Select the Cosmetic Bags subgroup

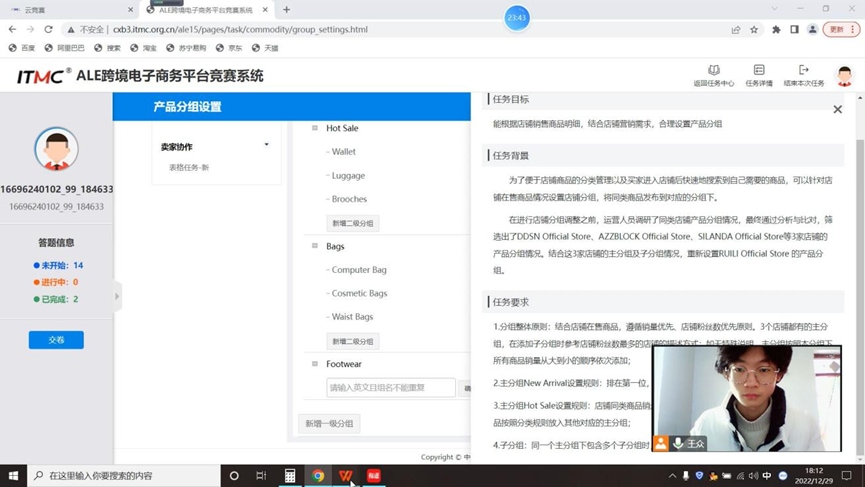point(359,293)
